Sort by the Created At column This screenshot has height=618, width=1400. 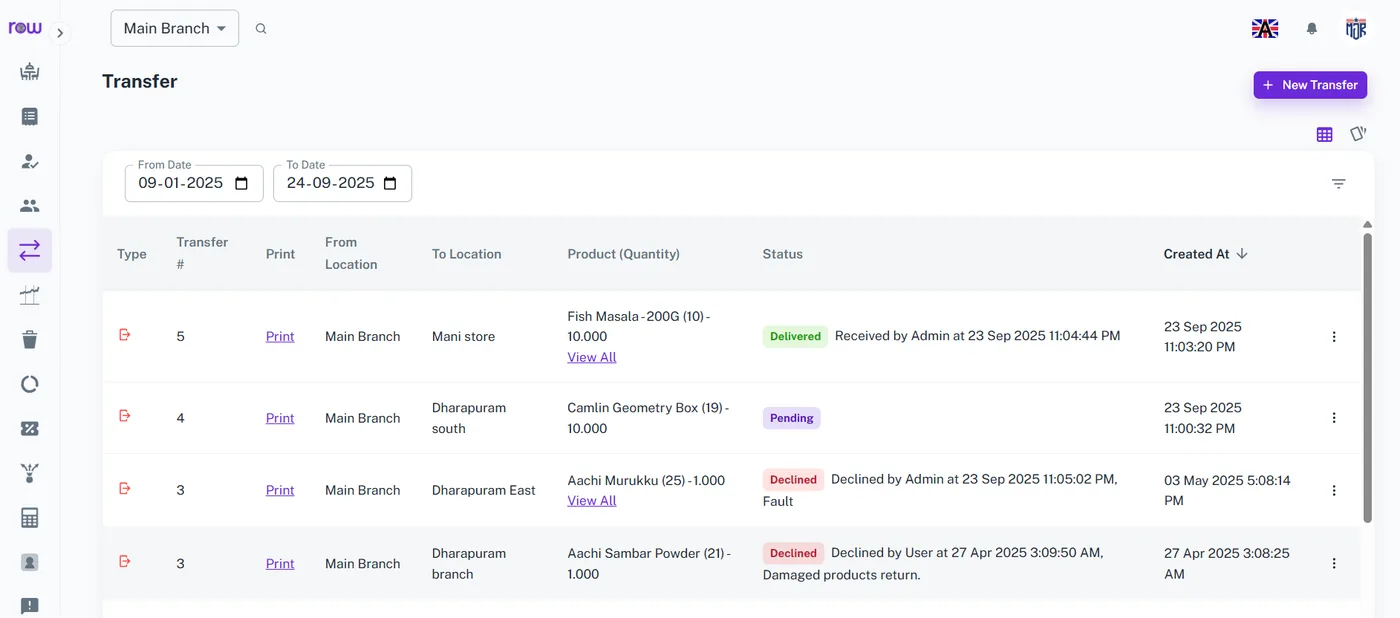[1205, 254]
